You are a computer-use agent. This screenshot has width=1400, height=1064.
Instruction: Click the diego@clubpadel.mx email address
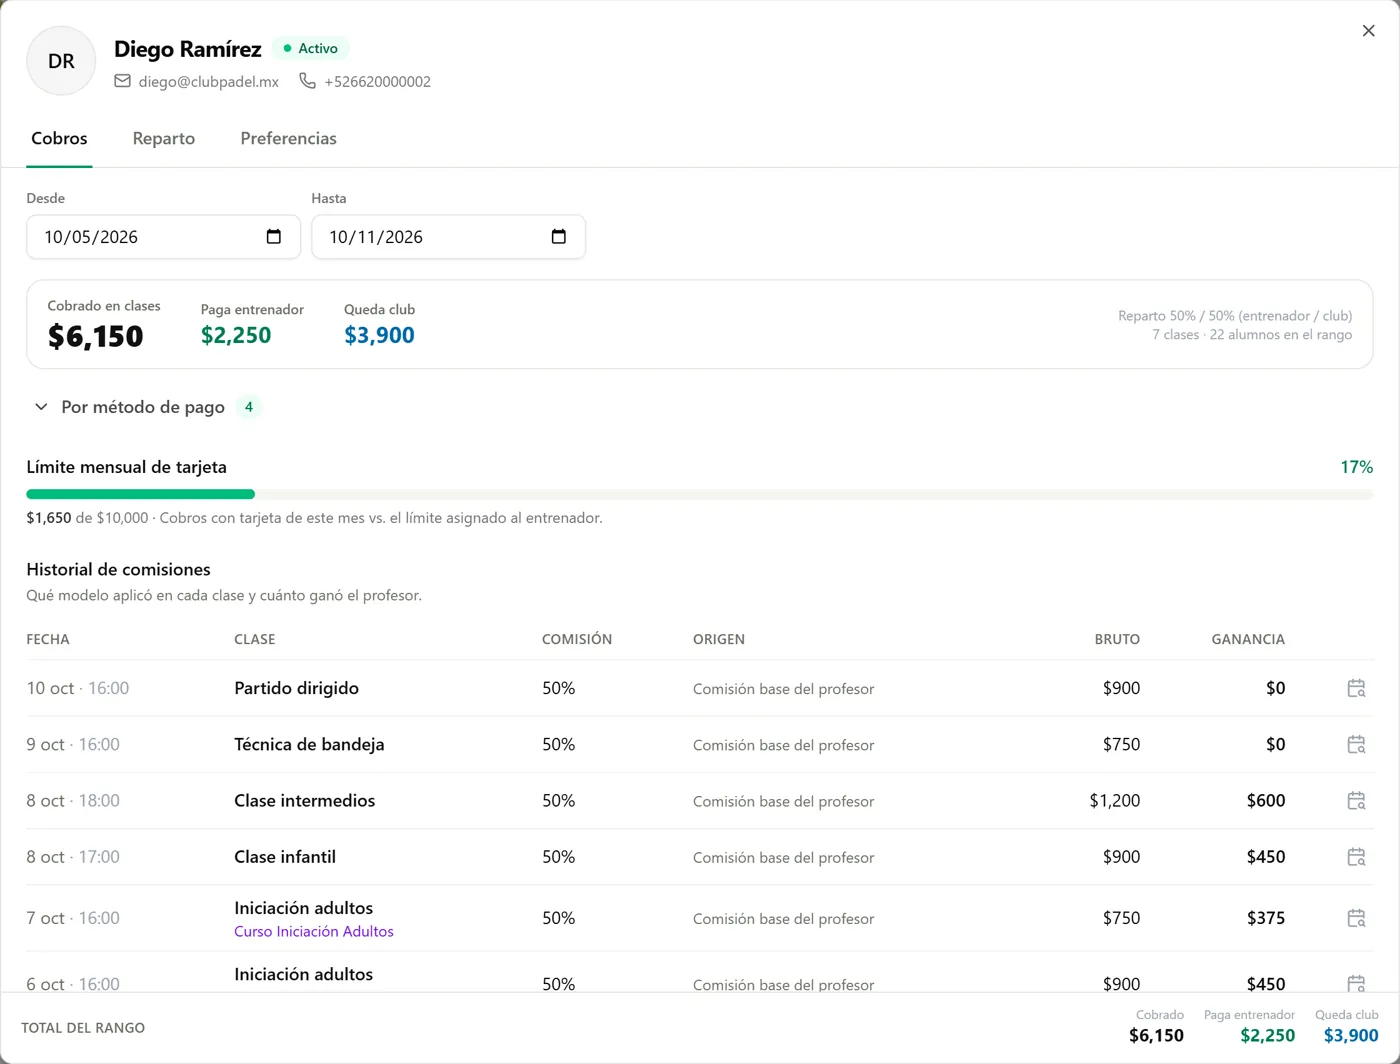coord(208,82)
